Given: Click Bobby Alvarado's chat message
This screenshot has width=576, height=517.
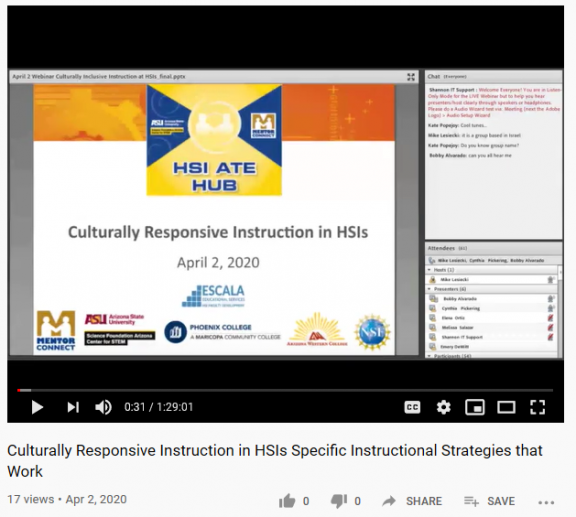Looking at the screenshot, I should click(470, 155).
